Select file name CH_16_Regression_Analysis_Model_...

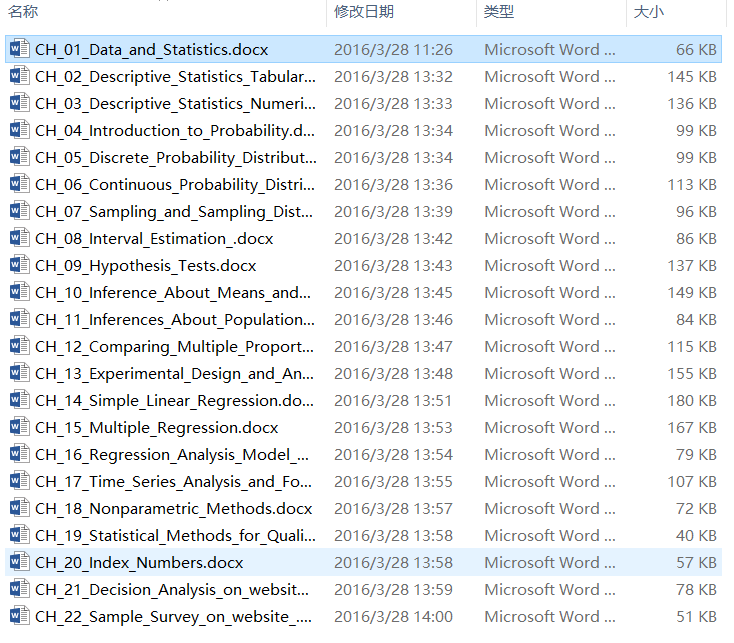tap(172, 455)
